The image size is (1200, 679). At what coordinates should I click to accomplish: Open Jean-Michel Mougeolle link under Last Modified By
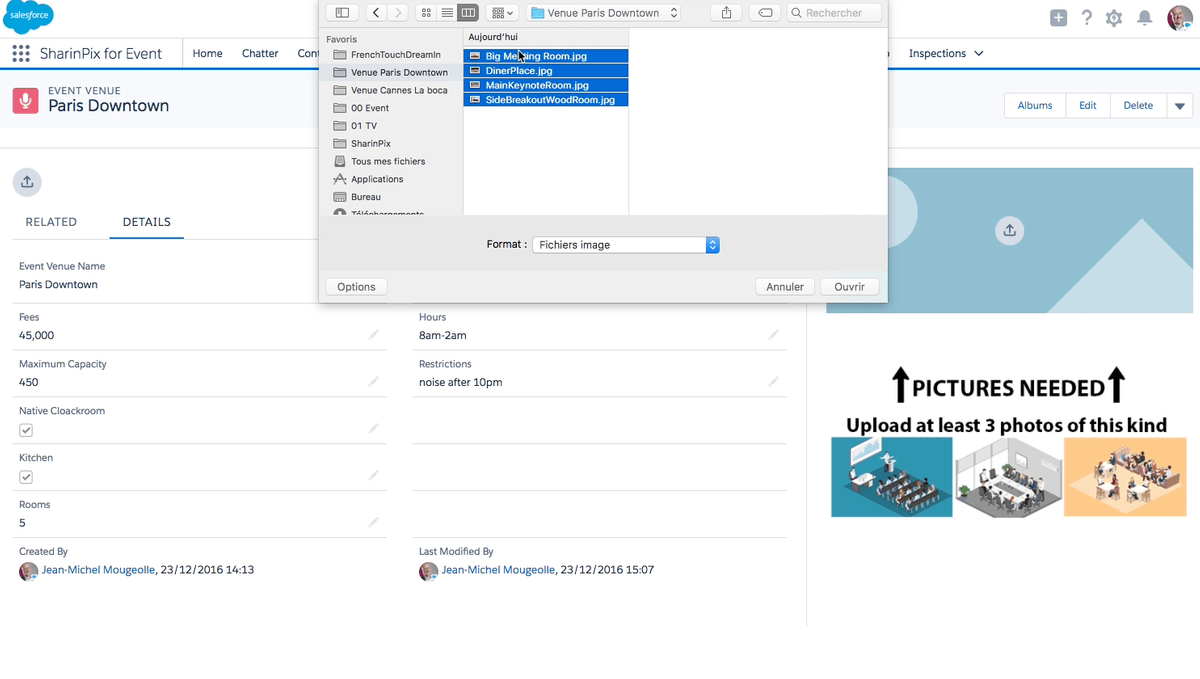(498, 570)
